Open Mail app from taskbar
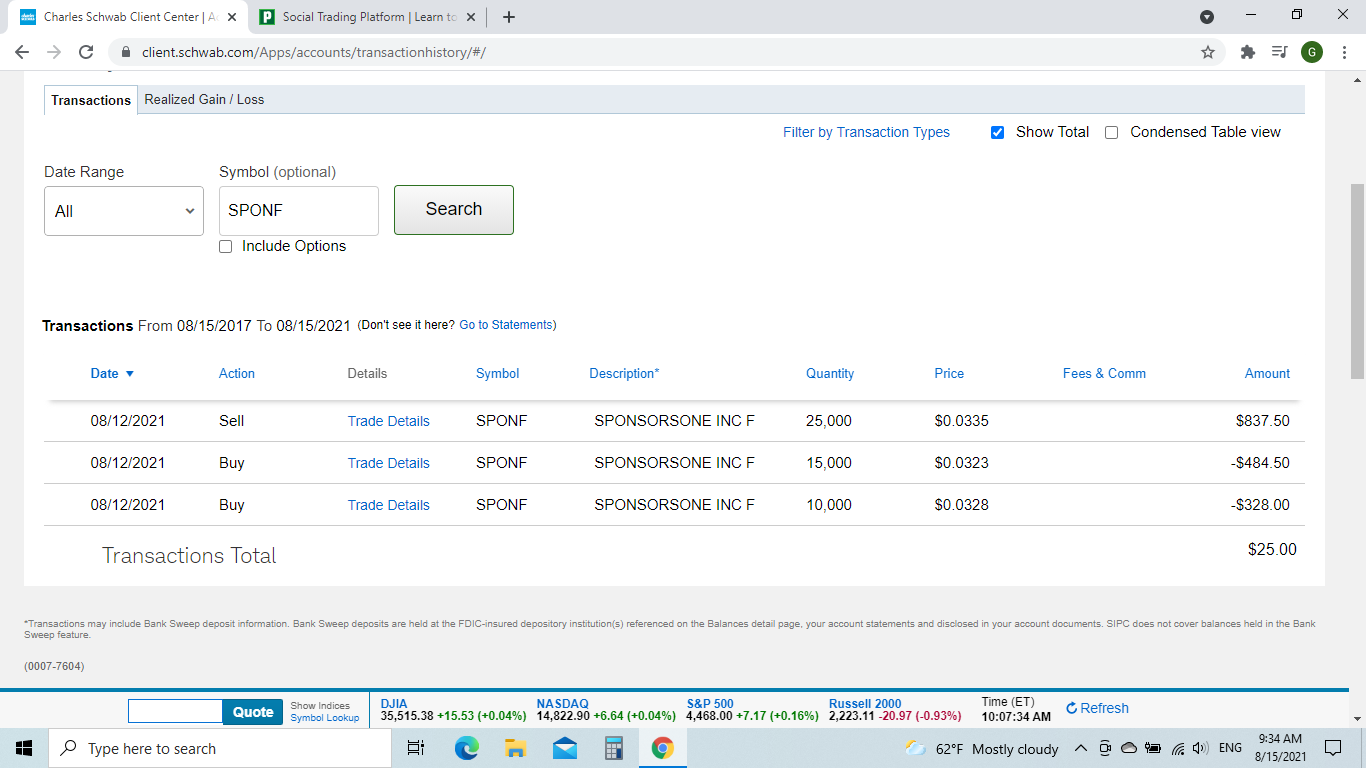This screenshot has width=1366, height=768. (565, 748)
